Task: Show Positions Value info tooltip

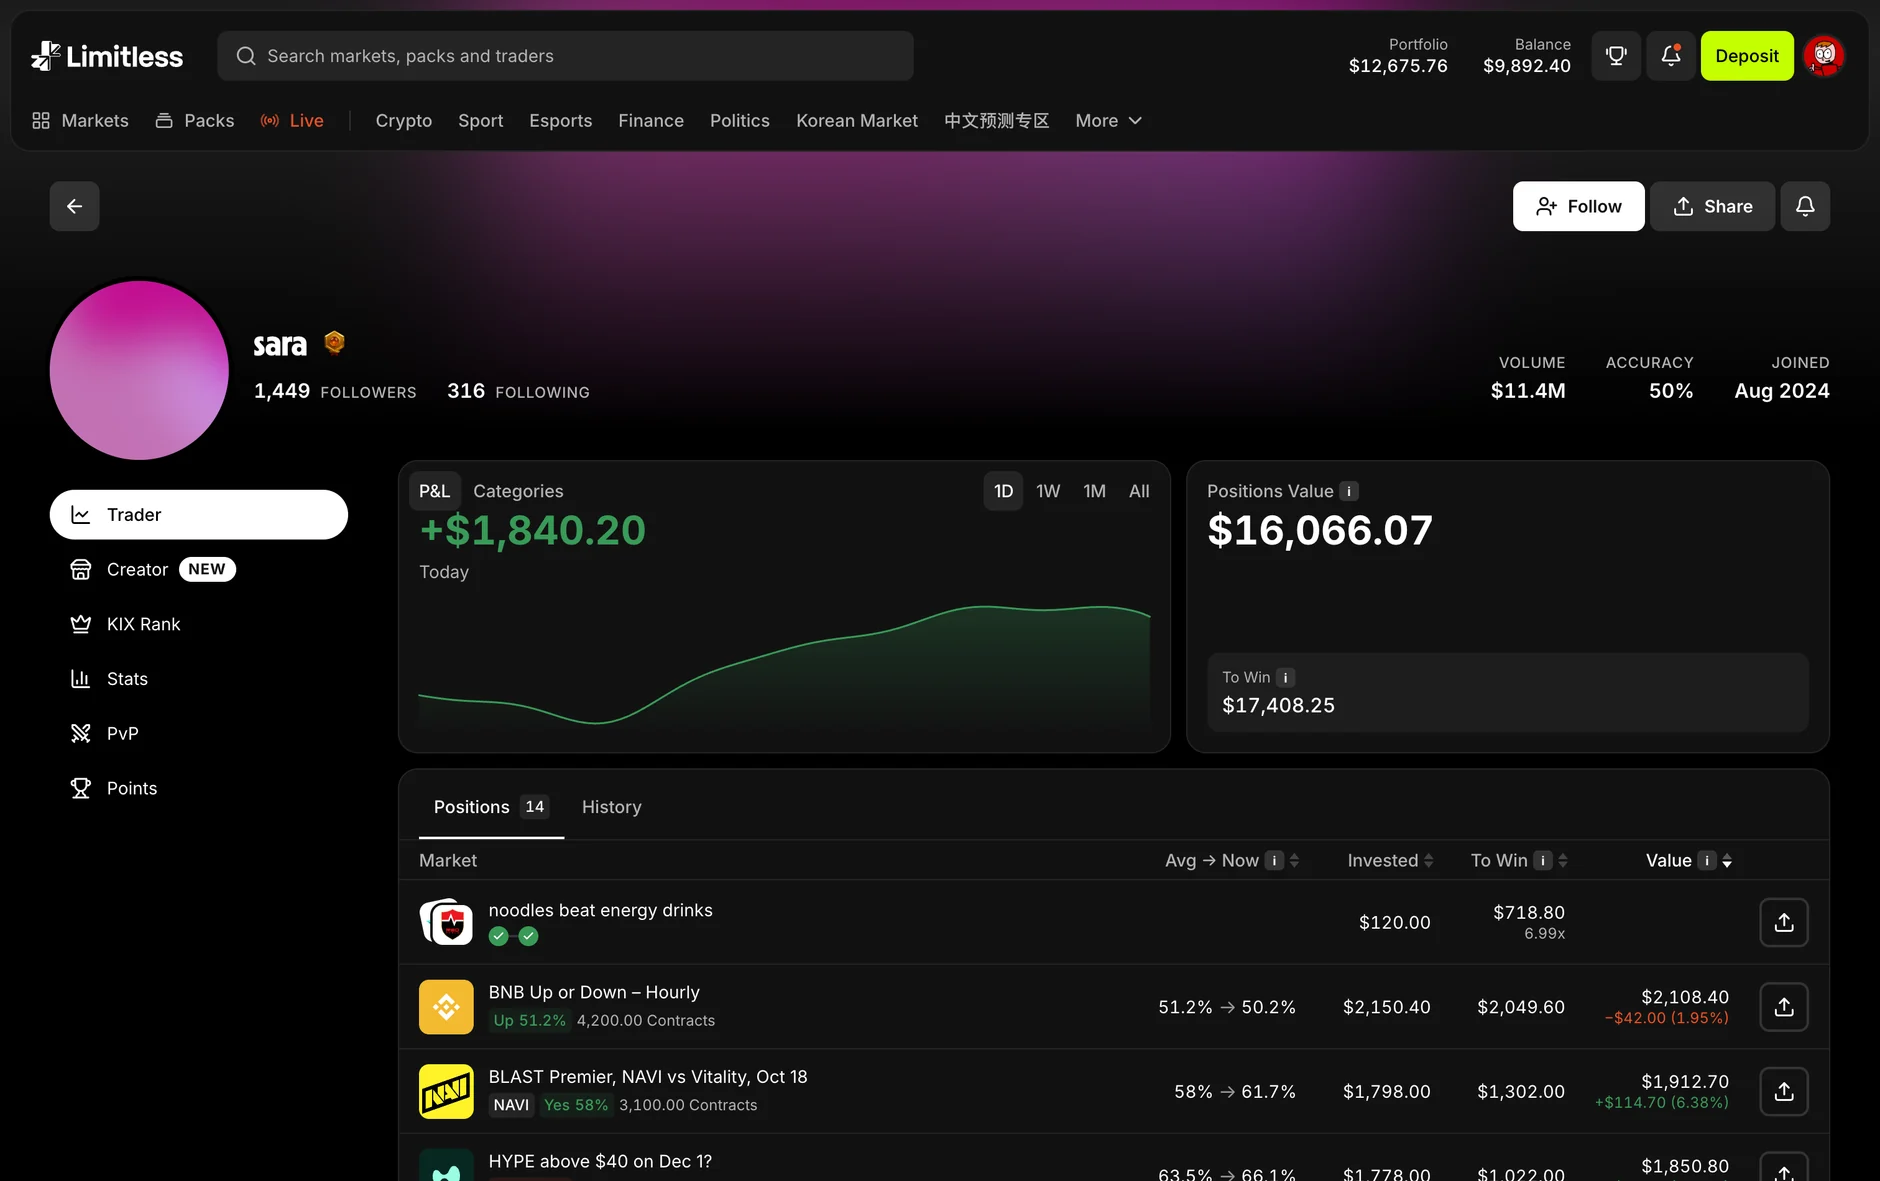Action: (x=1349, y=491)
